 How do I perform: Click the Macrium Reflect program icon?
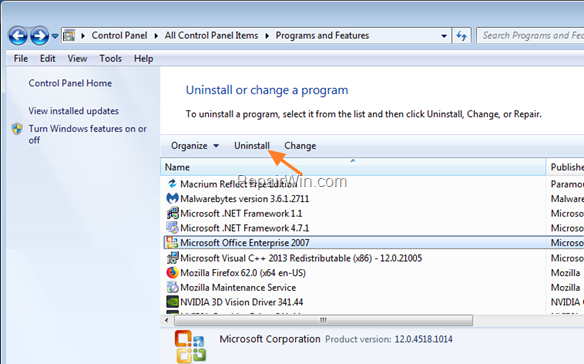(x=172, y=184)
